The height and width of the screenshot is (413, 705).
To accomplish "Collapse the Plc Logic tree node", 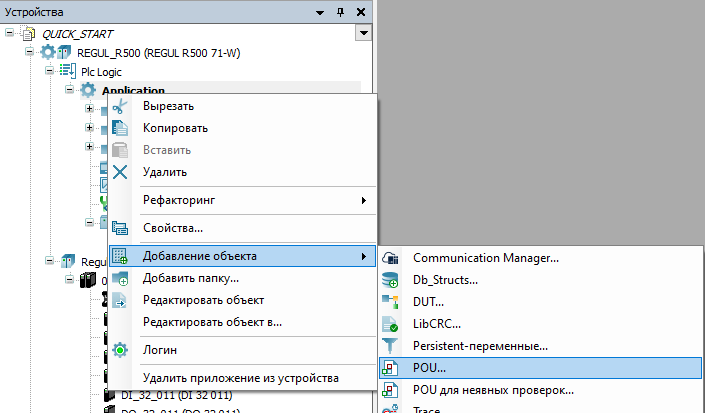I will pyautogui.click(x=50, y=71).
